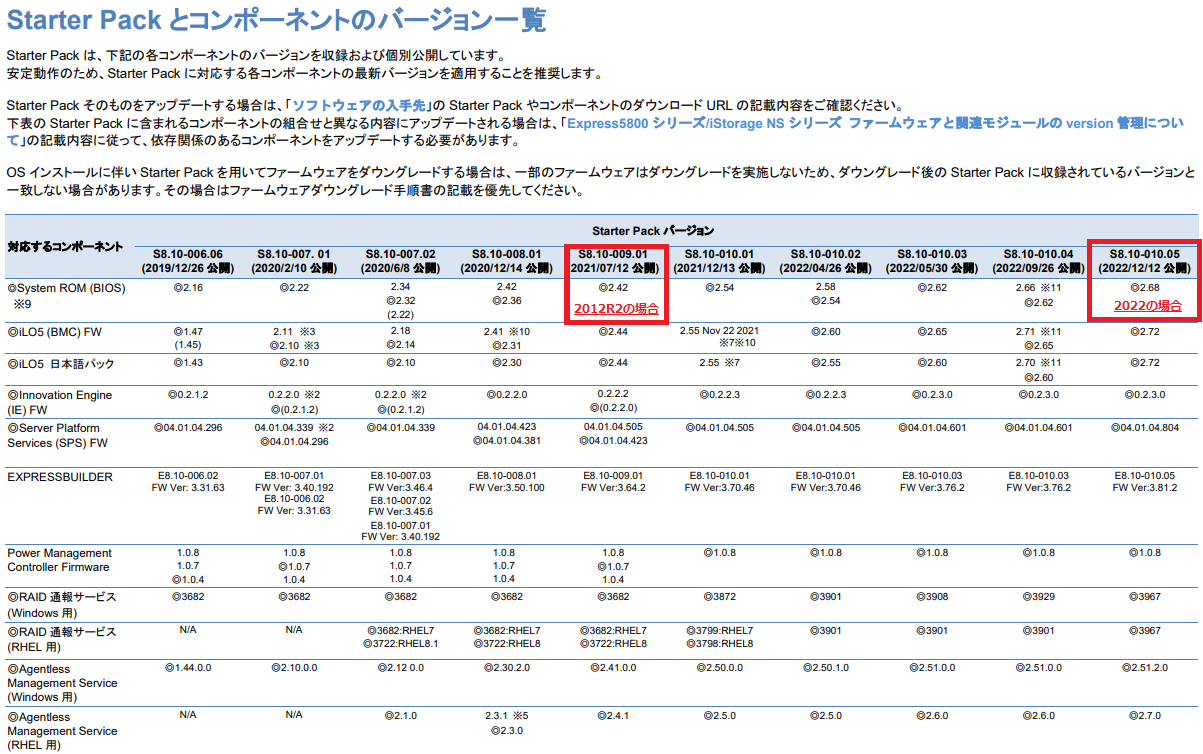The width and height of the screenshot is (1203, 754).
Task: Select the S8.10-010.01 column header
Action: (x=721, y=261)
